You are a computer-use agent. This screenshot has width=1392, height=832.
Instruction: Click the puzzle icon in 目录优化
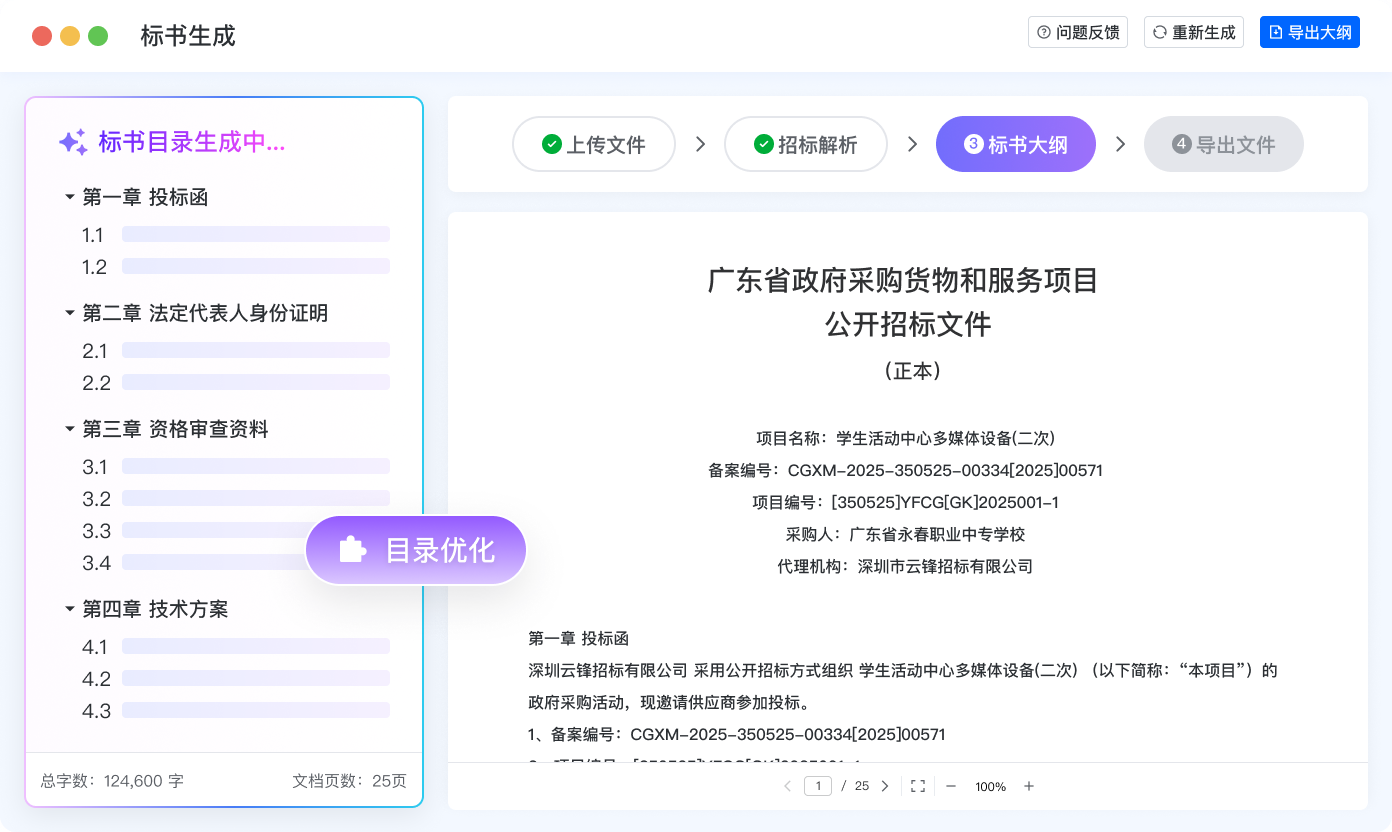click(x=352, y=550)
